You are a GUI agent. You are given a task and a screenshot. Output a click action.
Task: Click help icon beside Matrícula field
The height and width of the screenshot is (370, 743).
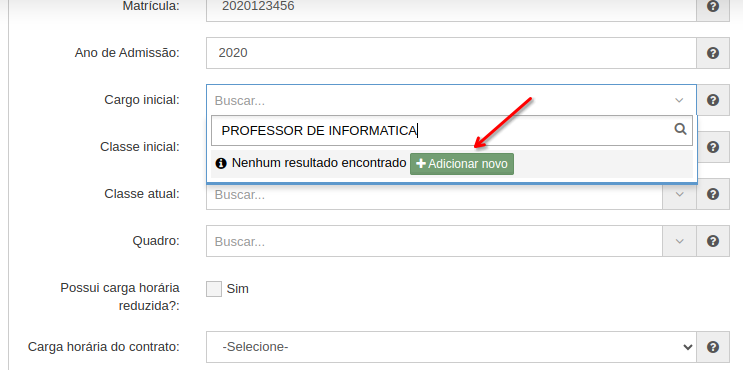coord(713,7)
